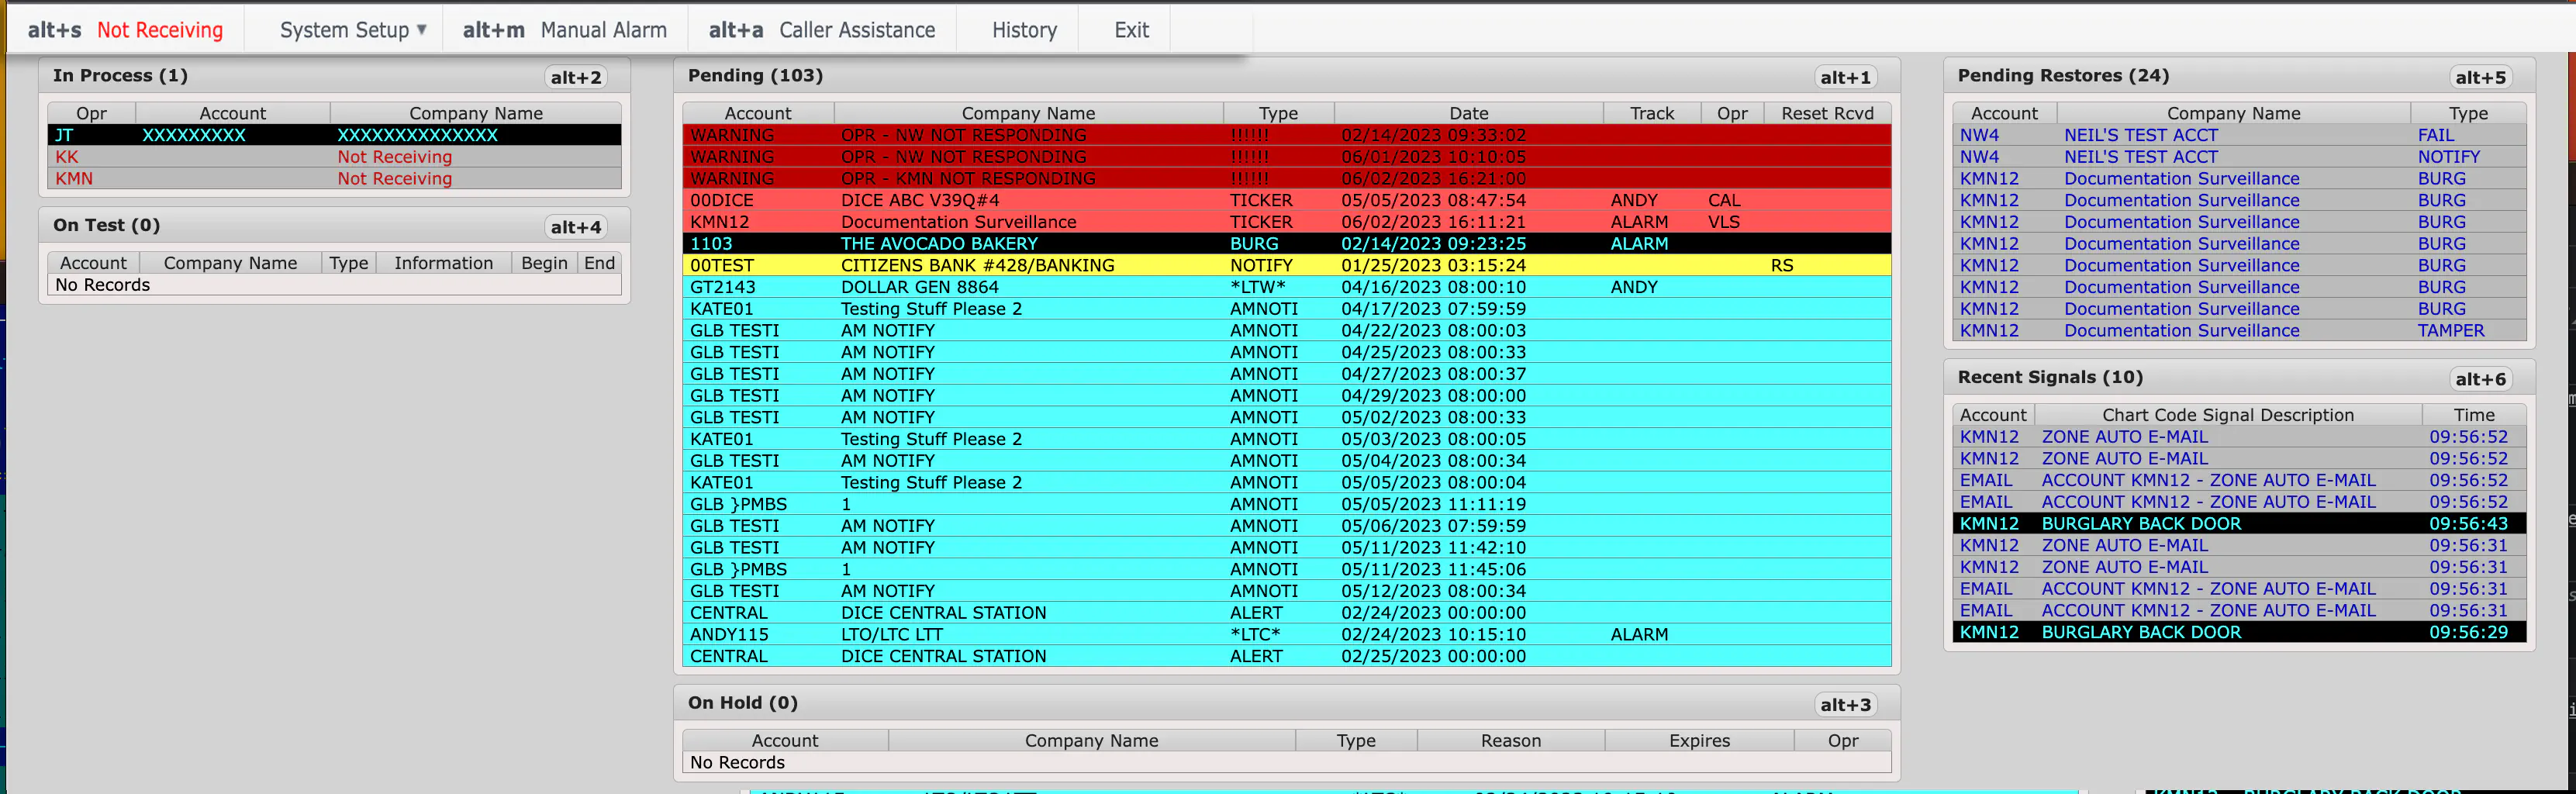
Task: Click Exit in the top menu
Action: pos(1131,30)
